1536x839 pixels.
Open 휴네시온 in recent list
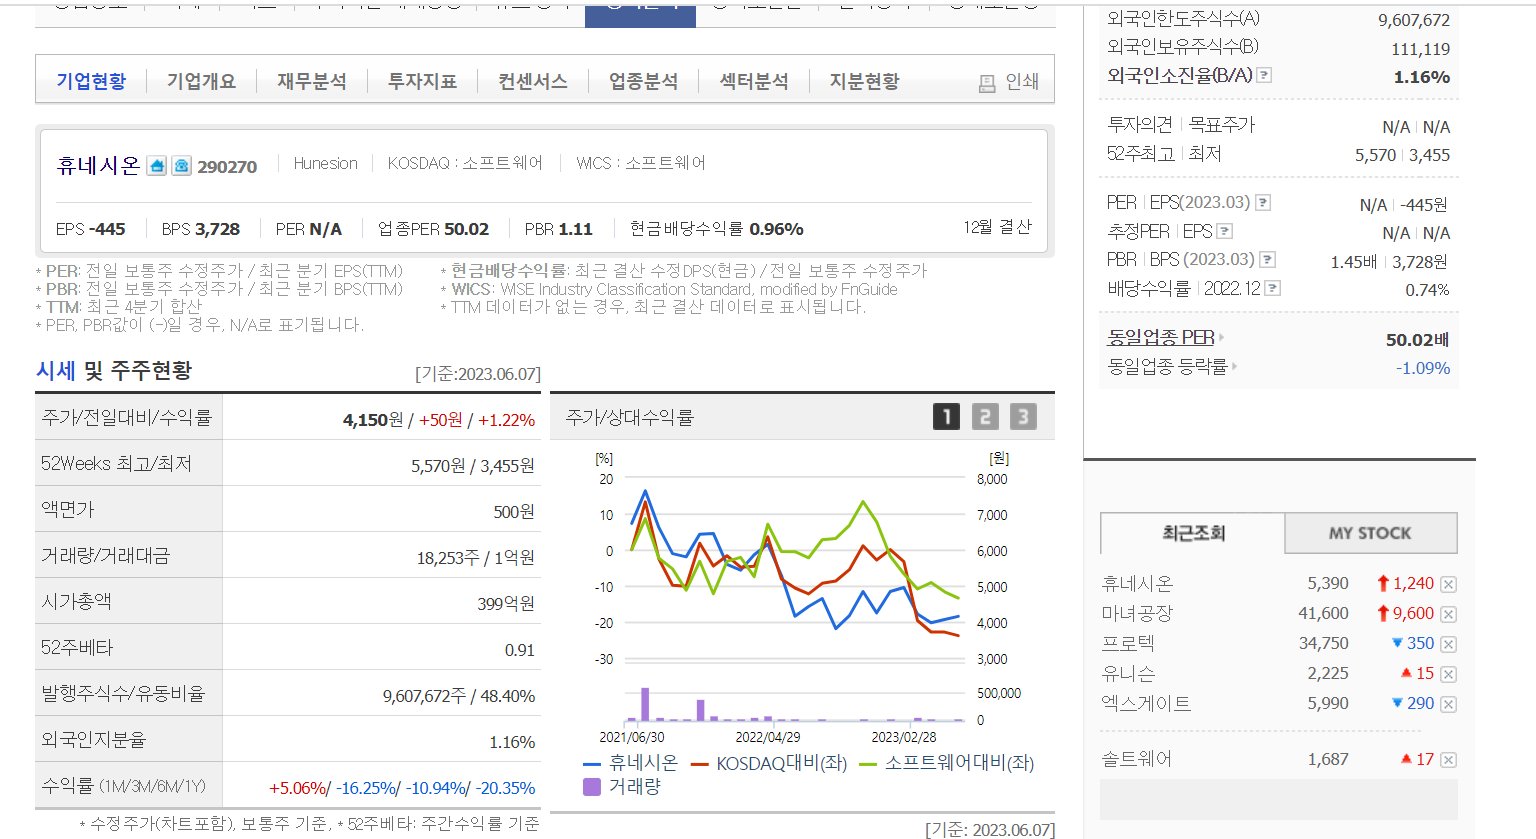tap(1137, 584)
